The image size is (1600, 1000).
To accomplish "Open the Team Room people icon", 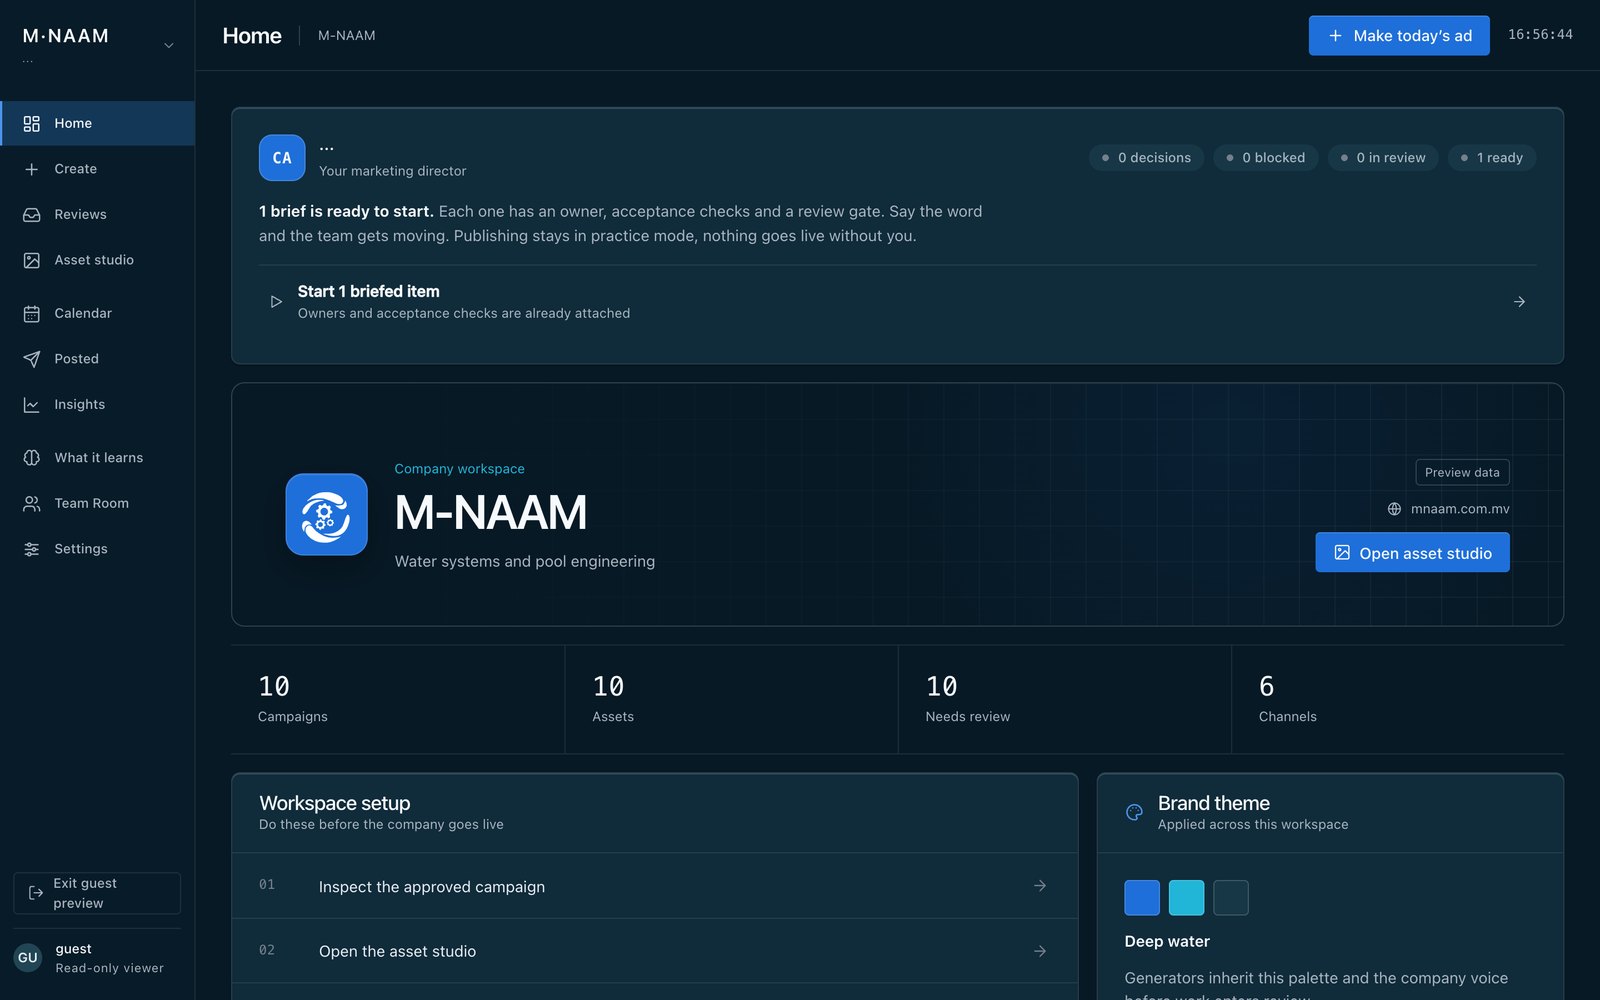I will [x=32, y=504].
